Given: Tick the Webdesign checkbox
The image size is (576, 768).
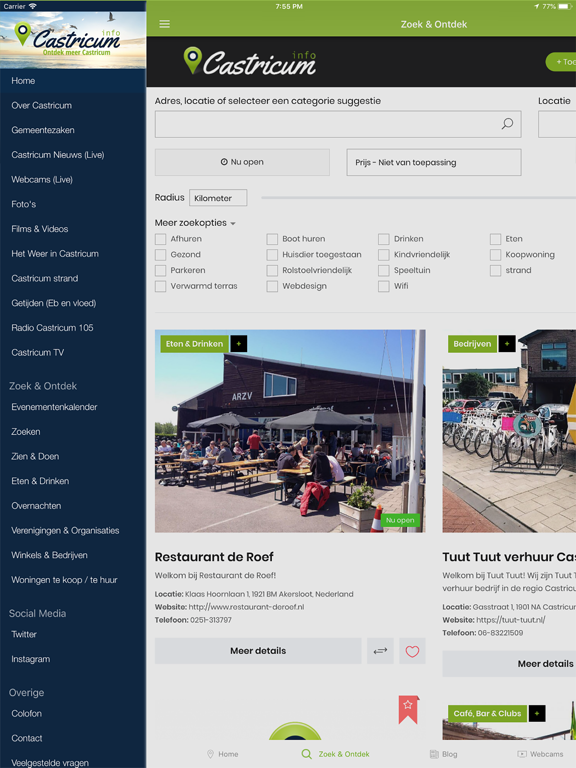Looking at the screenshot, I should click(x=272, y=286).
